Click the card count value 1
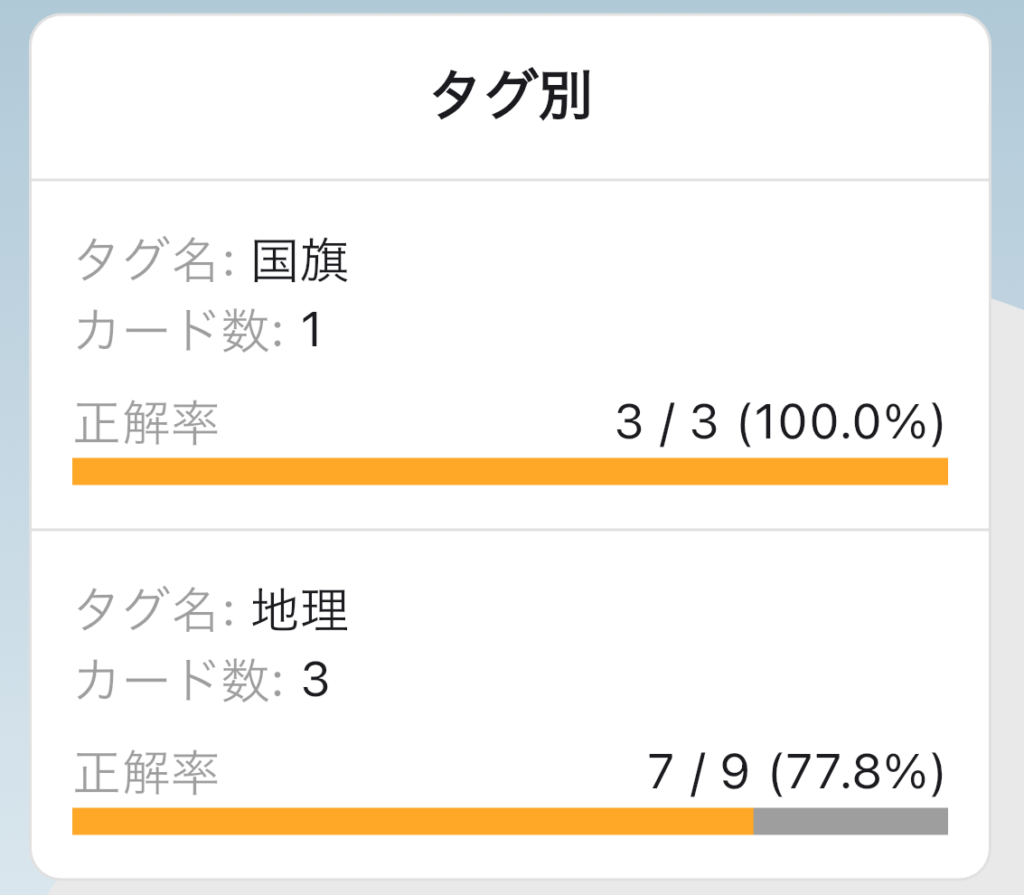1024x895 pixels. click(312, 330)
